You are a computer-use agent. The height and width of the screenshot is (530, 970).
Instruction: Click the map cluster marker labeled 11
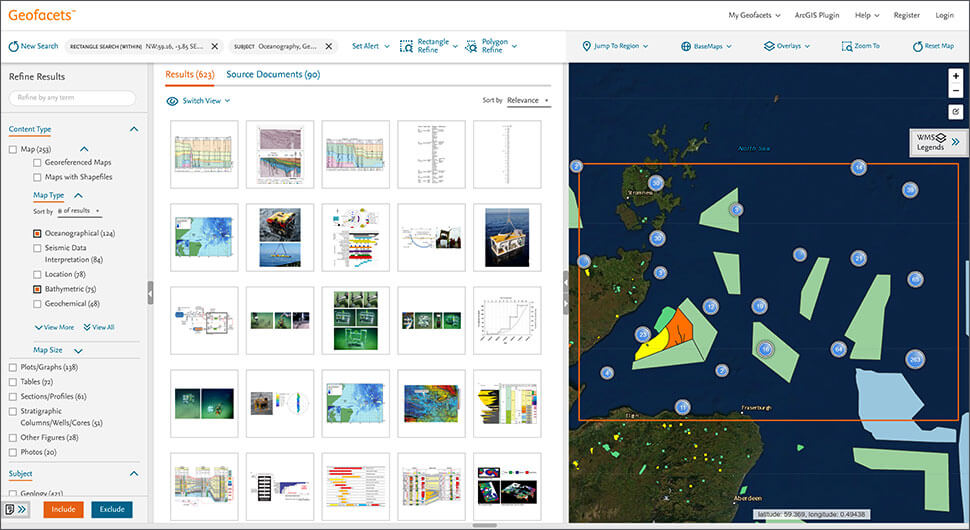click(682, 407)
